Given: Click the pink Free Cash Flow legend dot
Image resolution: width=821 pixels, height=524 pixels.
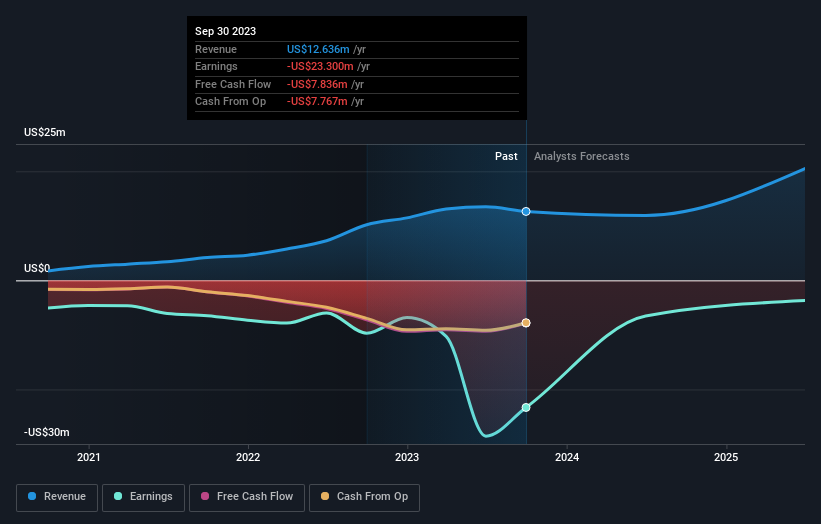Looking at the screenshot, I should (x=205, y=496).
